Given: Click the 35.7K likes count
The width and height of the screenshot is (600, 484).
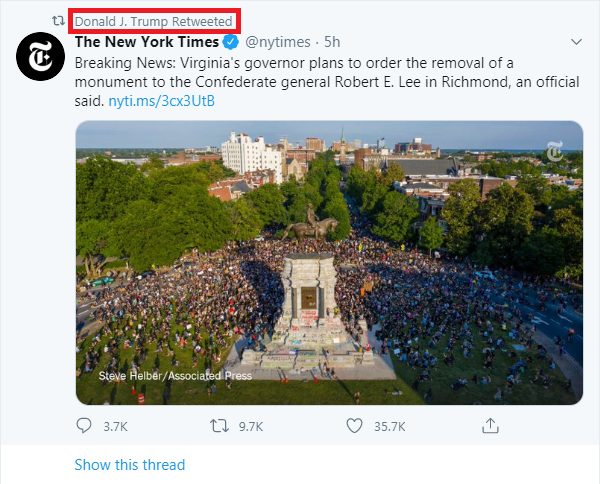Looking at the screenshot, I should (389, 426).
